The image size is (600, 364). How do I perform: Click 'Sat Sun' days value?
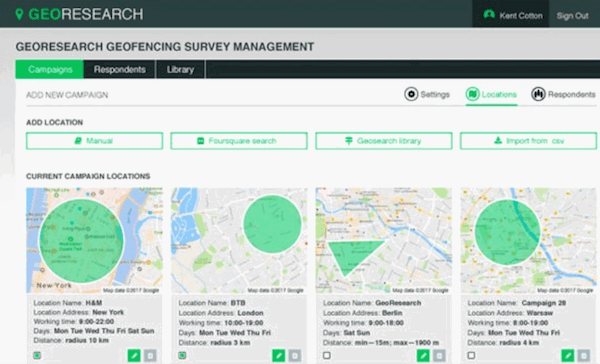tap(357, 333)
